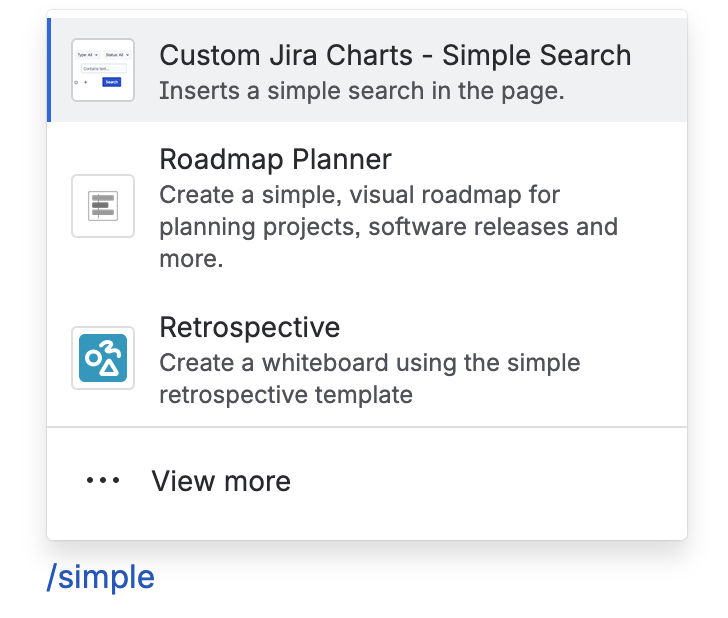
Task: Click the word "more." ending roadmap description
Action: point(191,259)
